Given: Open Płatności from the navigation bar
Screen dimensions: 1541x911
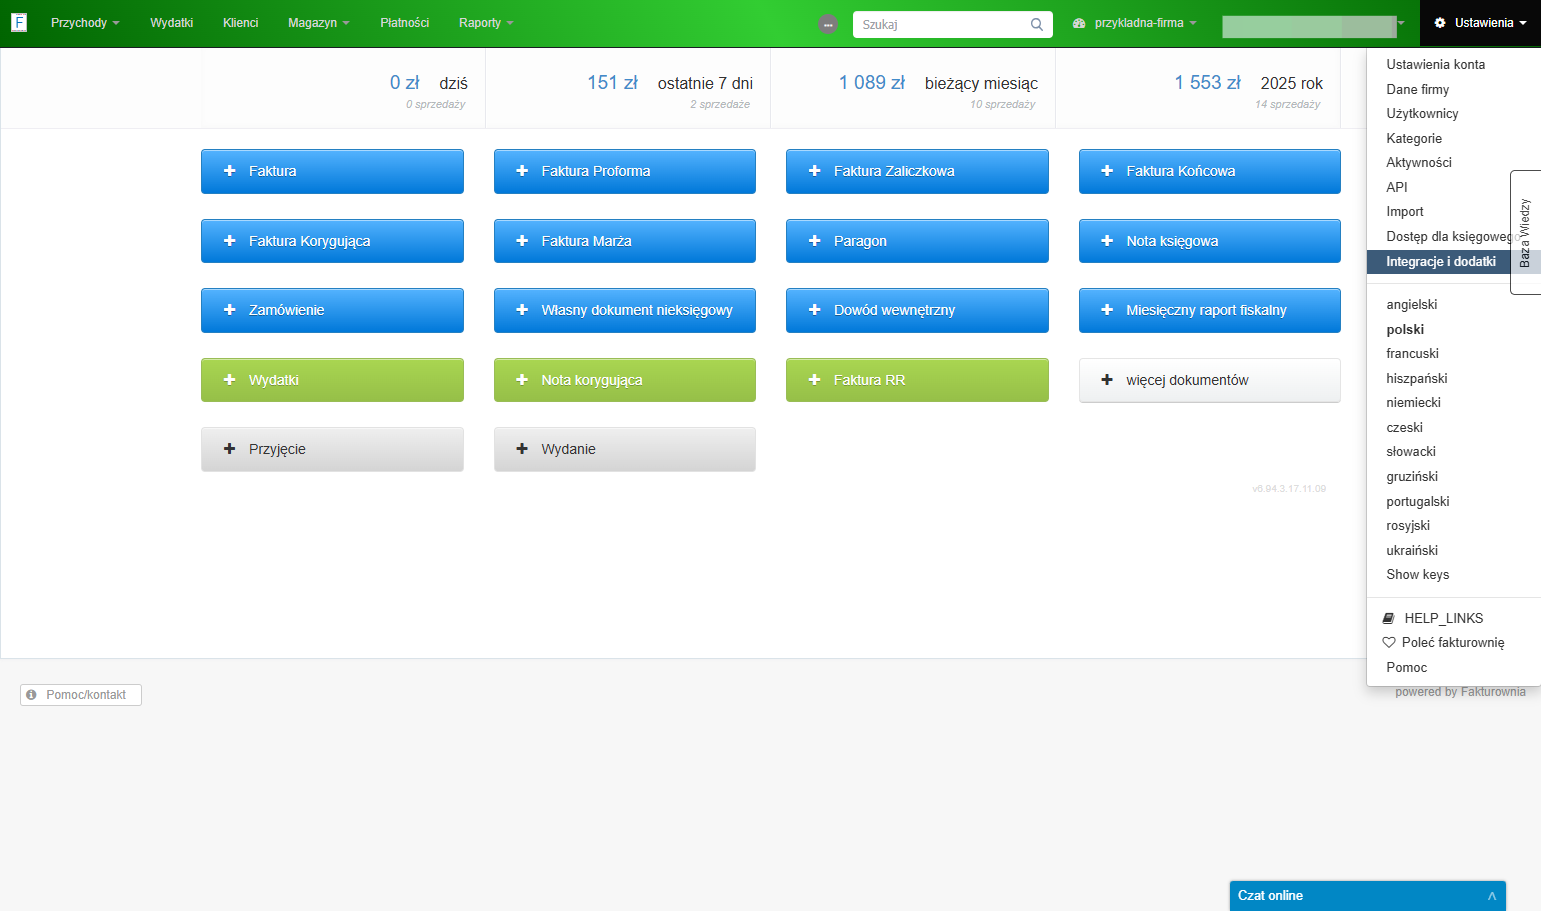Looking at the screenshot, I should point(405,23).
